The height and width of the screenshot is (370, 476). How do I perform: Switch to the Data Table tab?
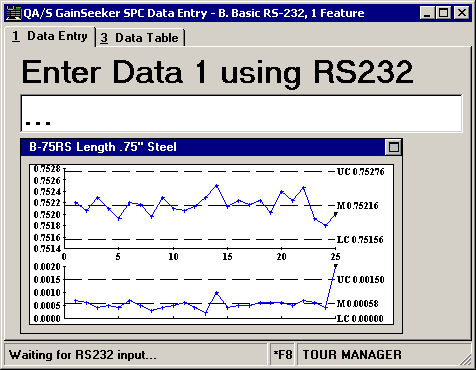point(140,38)
